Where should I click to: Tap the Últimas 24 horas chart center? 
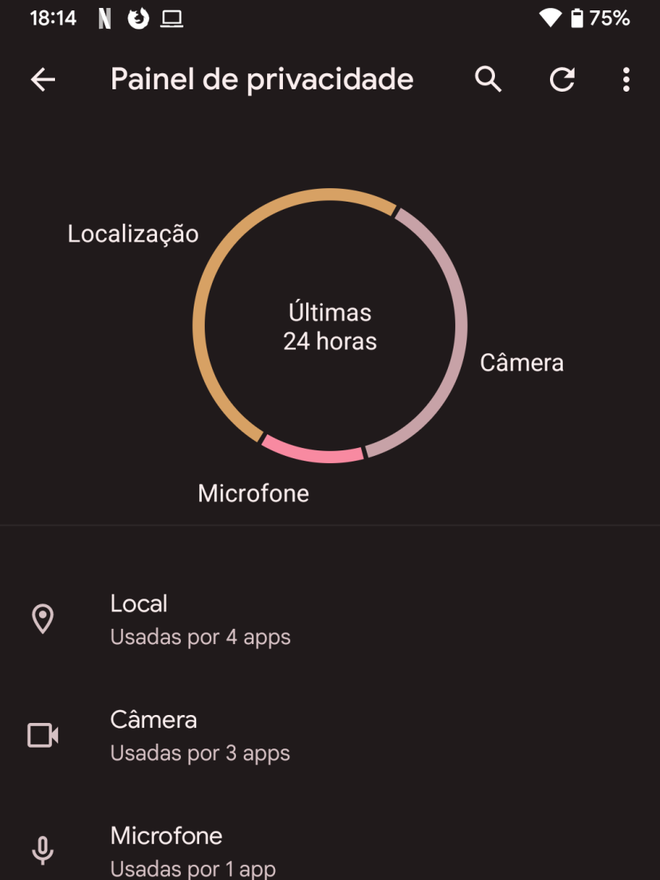pyautogui.click(x=330, y=327)
